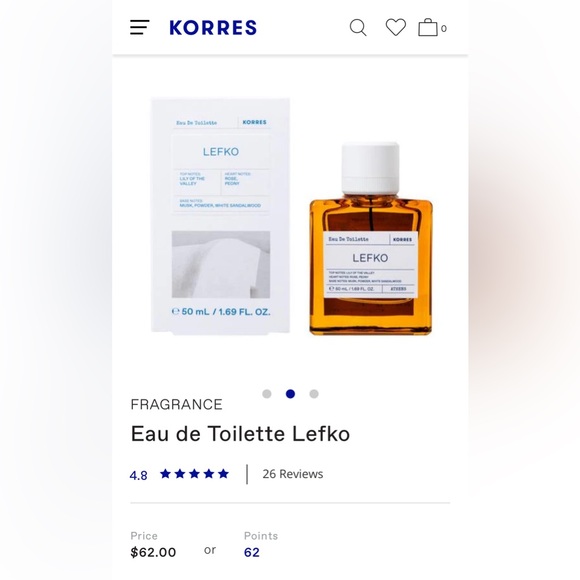Click the cart item count 0
Screen dimensions: 580x580
(444, 28)
